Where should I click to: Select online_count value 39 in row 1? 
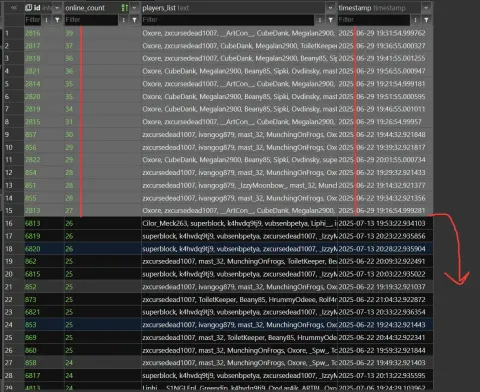tap(103, 33)
